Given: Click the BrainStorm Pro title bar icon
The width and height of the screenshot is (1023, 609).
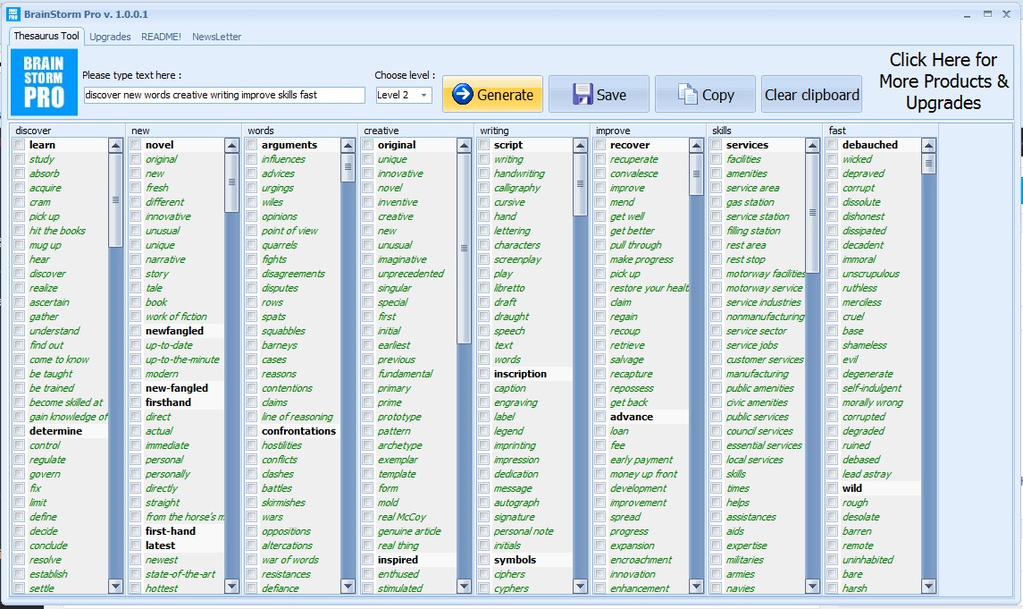Looking at the screenshot, I should coord(13,14).
